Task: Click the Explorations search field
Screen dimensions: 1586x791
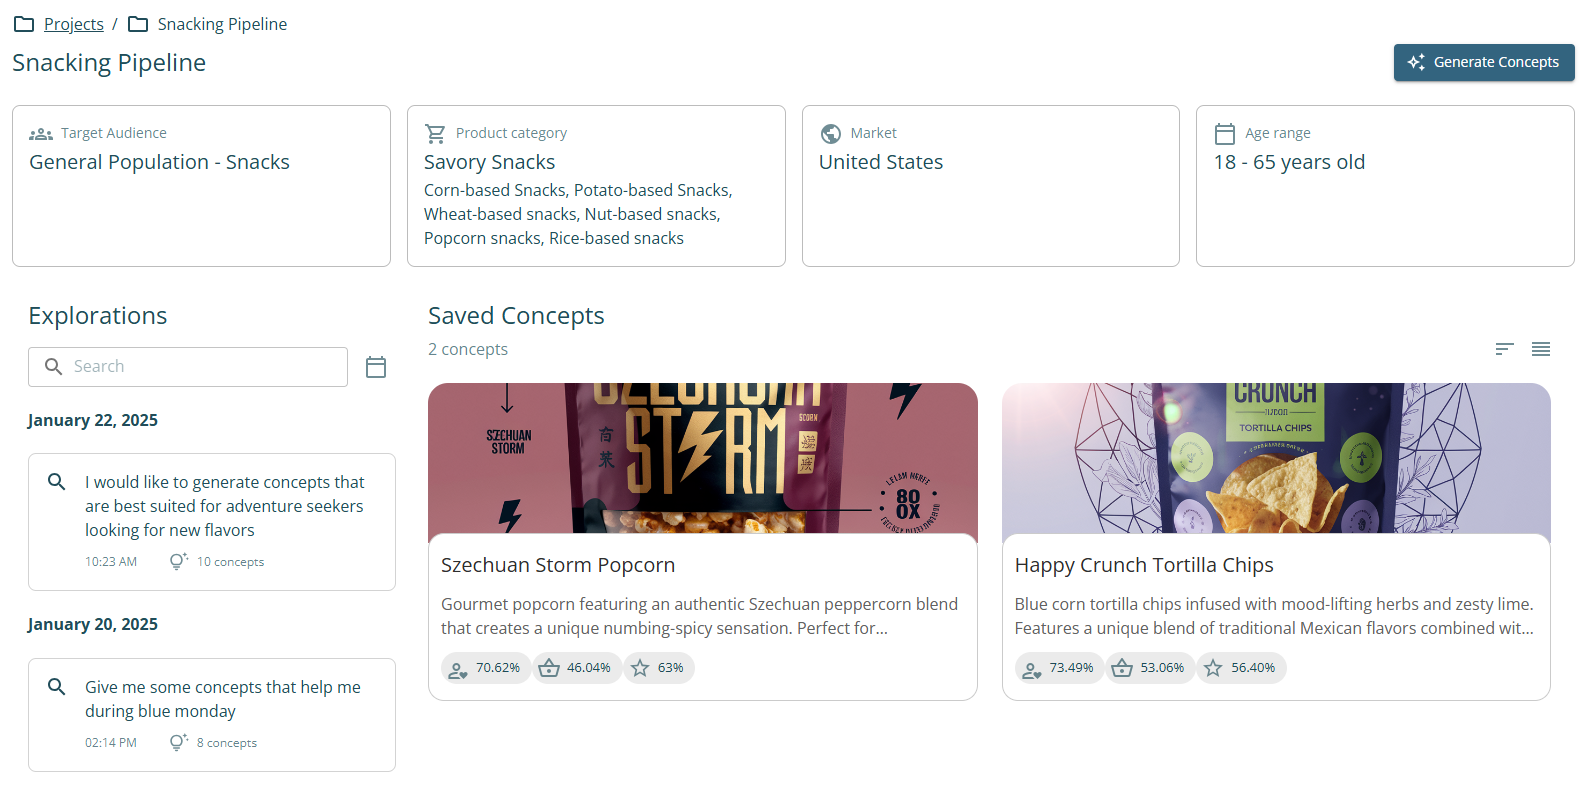Action: point(200,367)
